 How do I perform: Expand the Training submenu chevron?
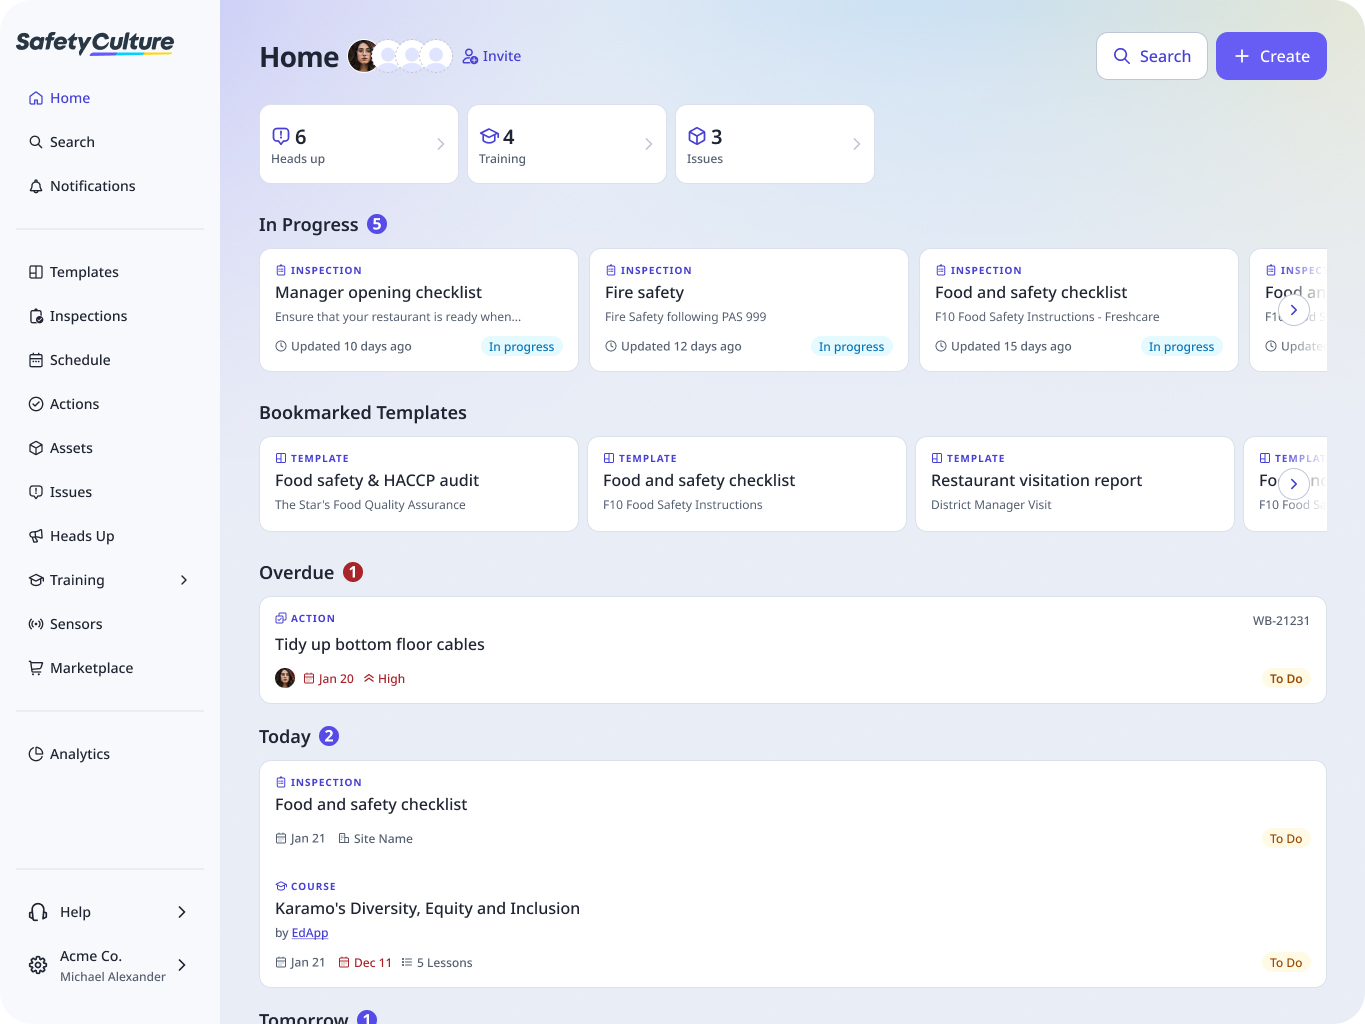[x=184, y=580]
